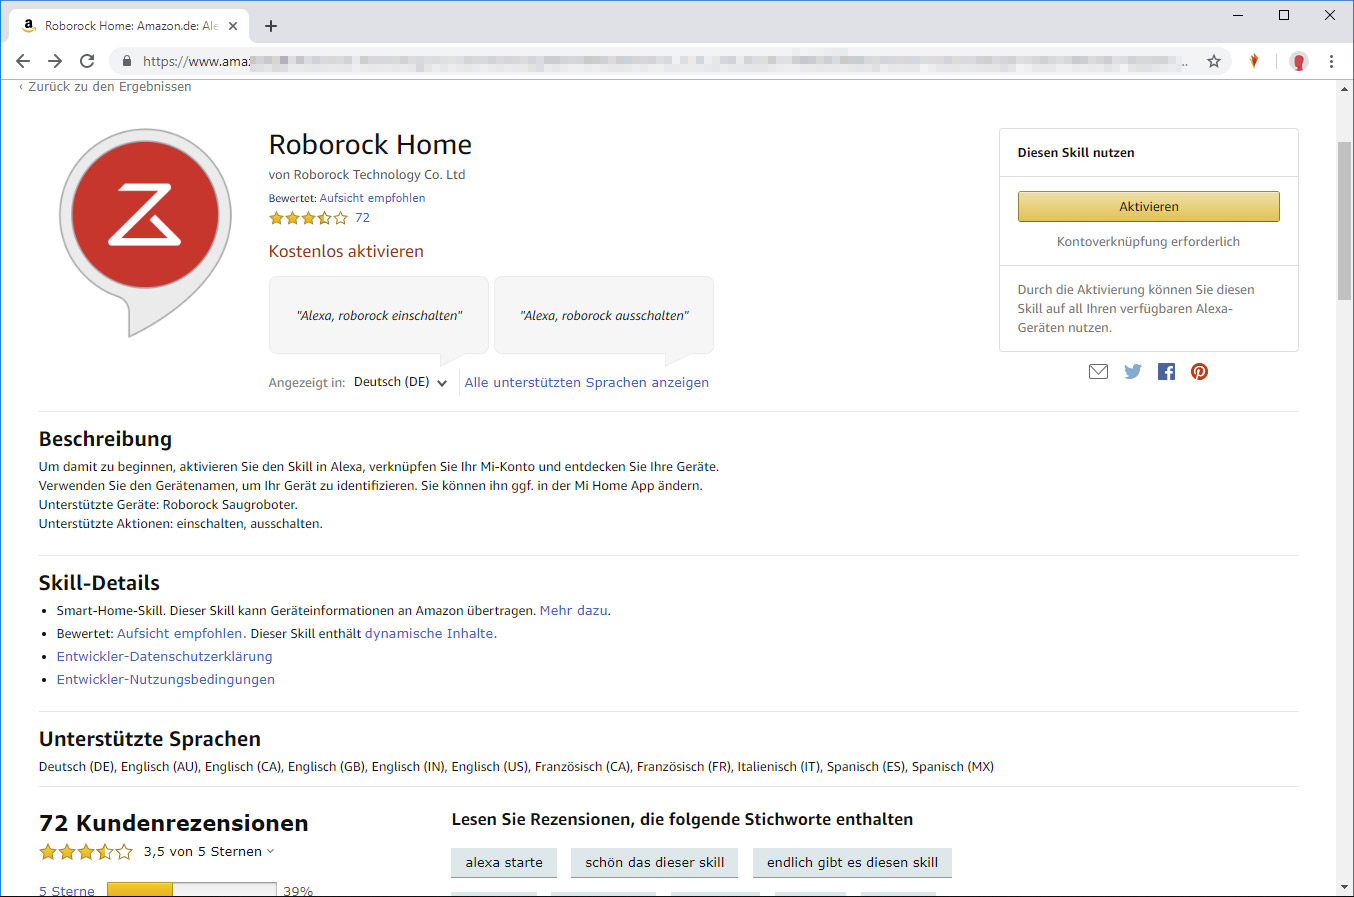Viewport: 1354px width, 897px height.
Task: Share skill via email envelope icon
Action: coord(1098,372)
